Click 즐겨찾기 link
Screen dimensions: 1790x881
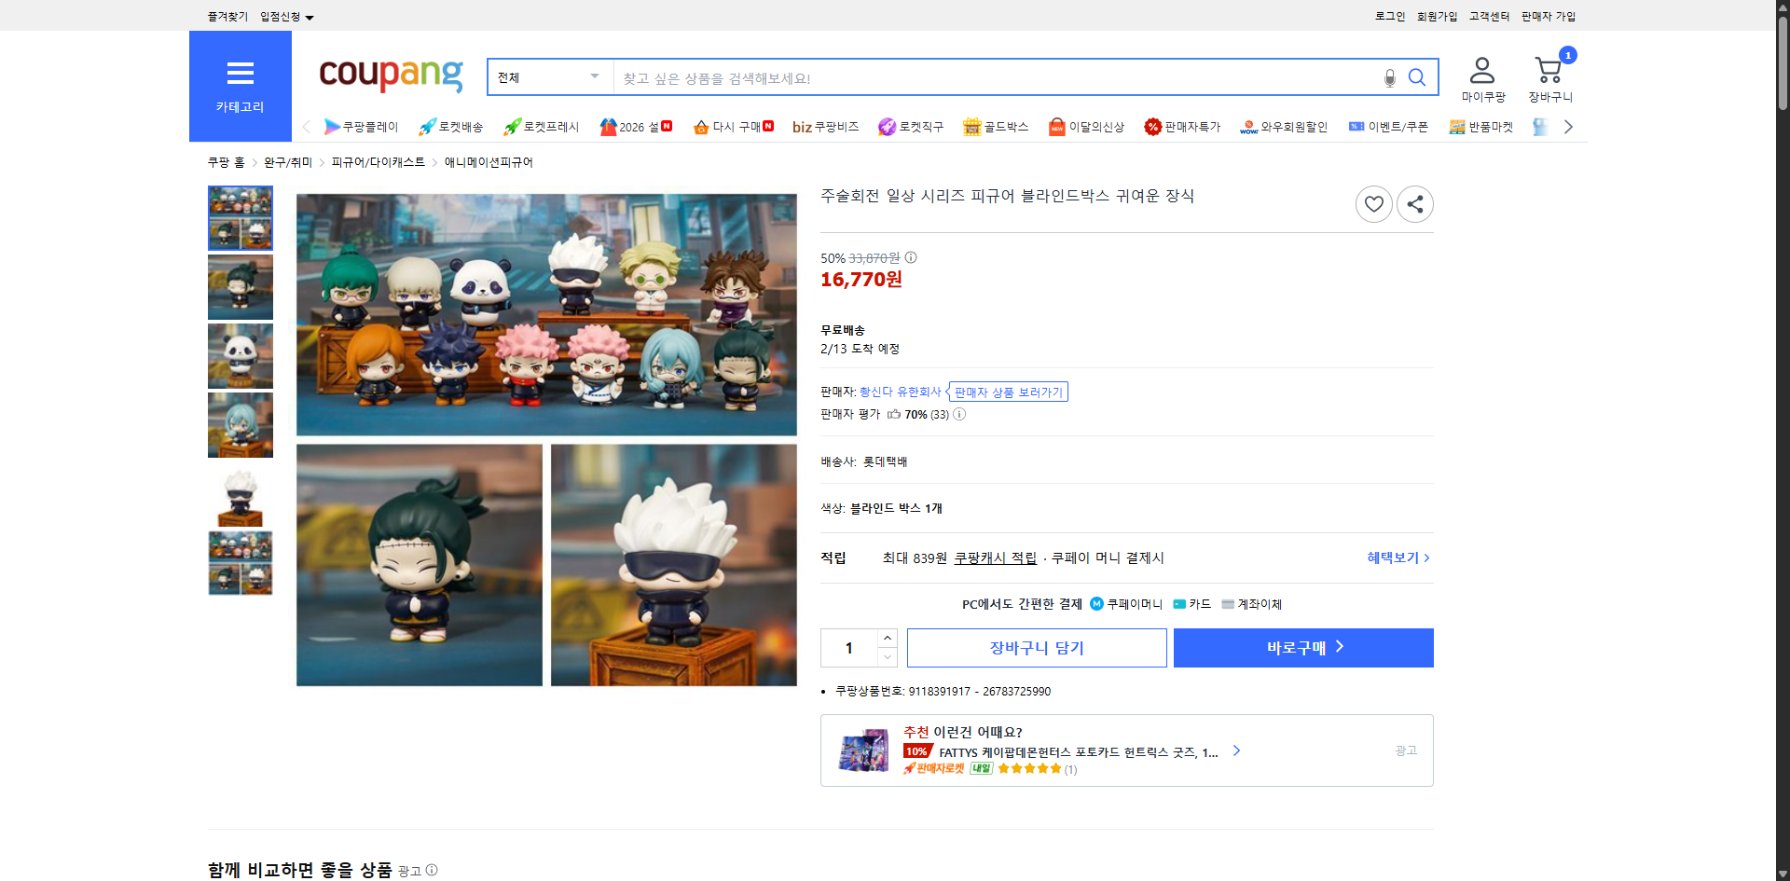click(x=228, y=16)
